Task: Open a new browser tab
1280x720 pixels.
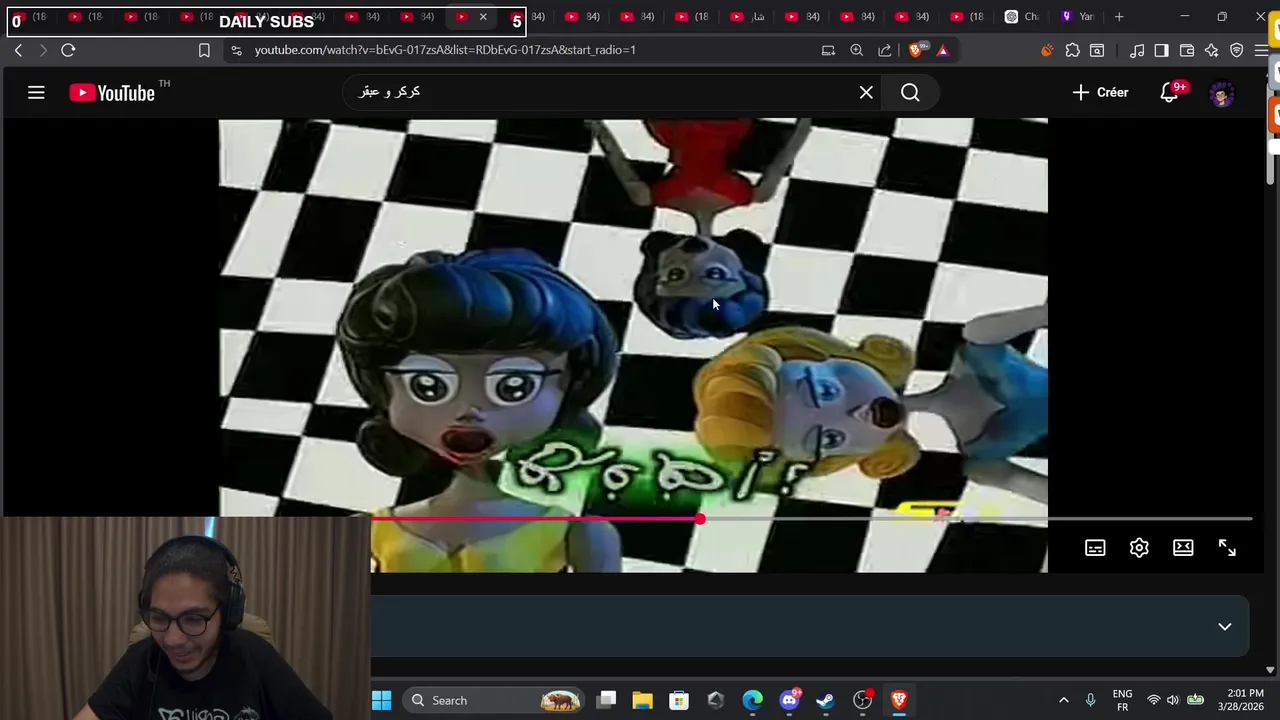Action: point(1119,16)
